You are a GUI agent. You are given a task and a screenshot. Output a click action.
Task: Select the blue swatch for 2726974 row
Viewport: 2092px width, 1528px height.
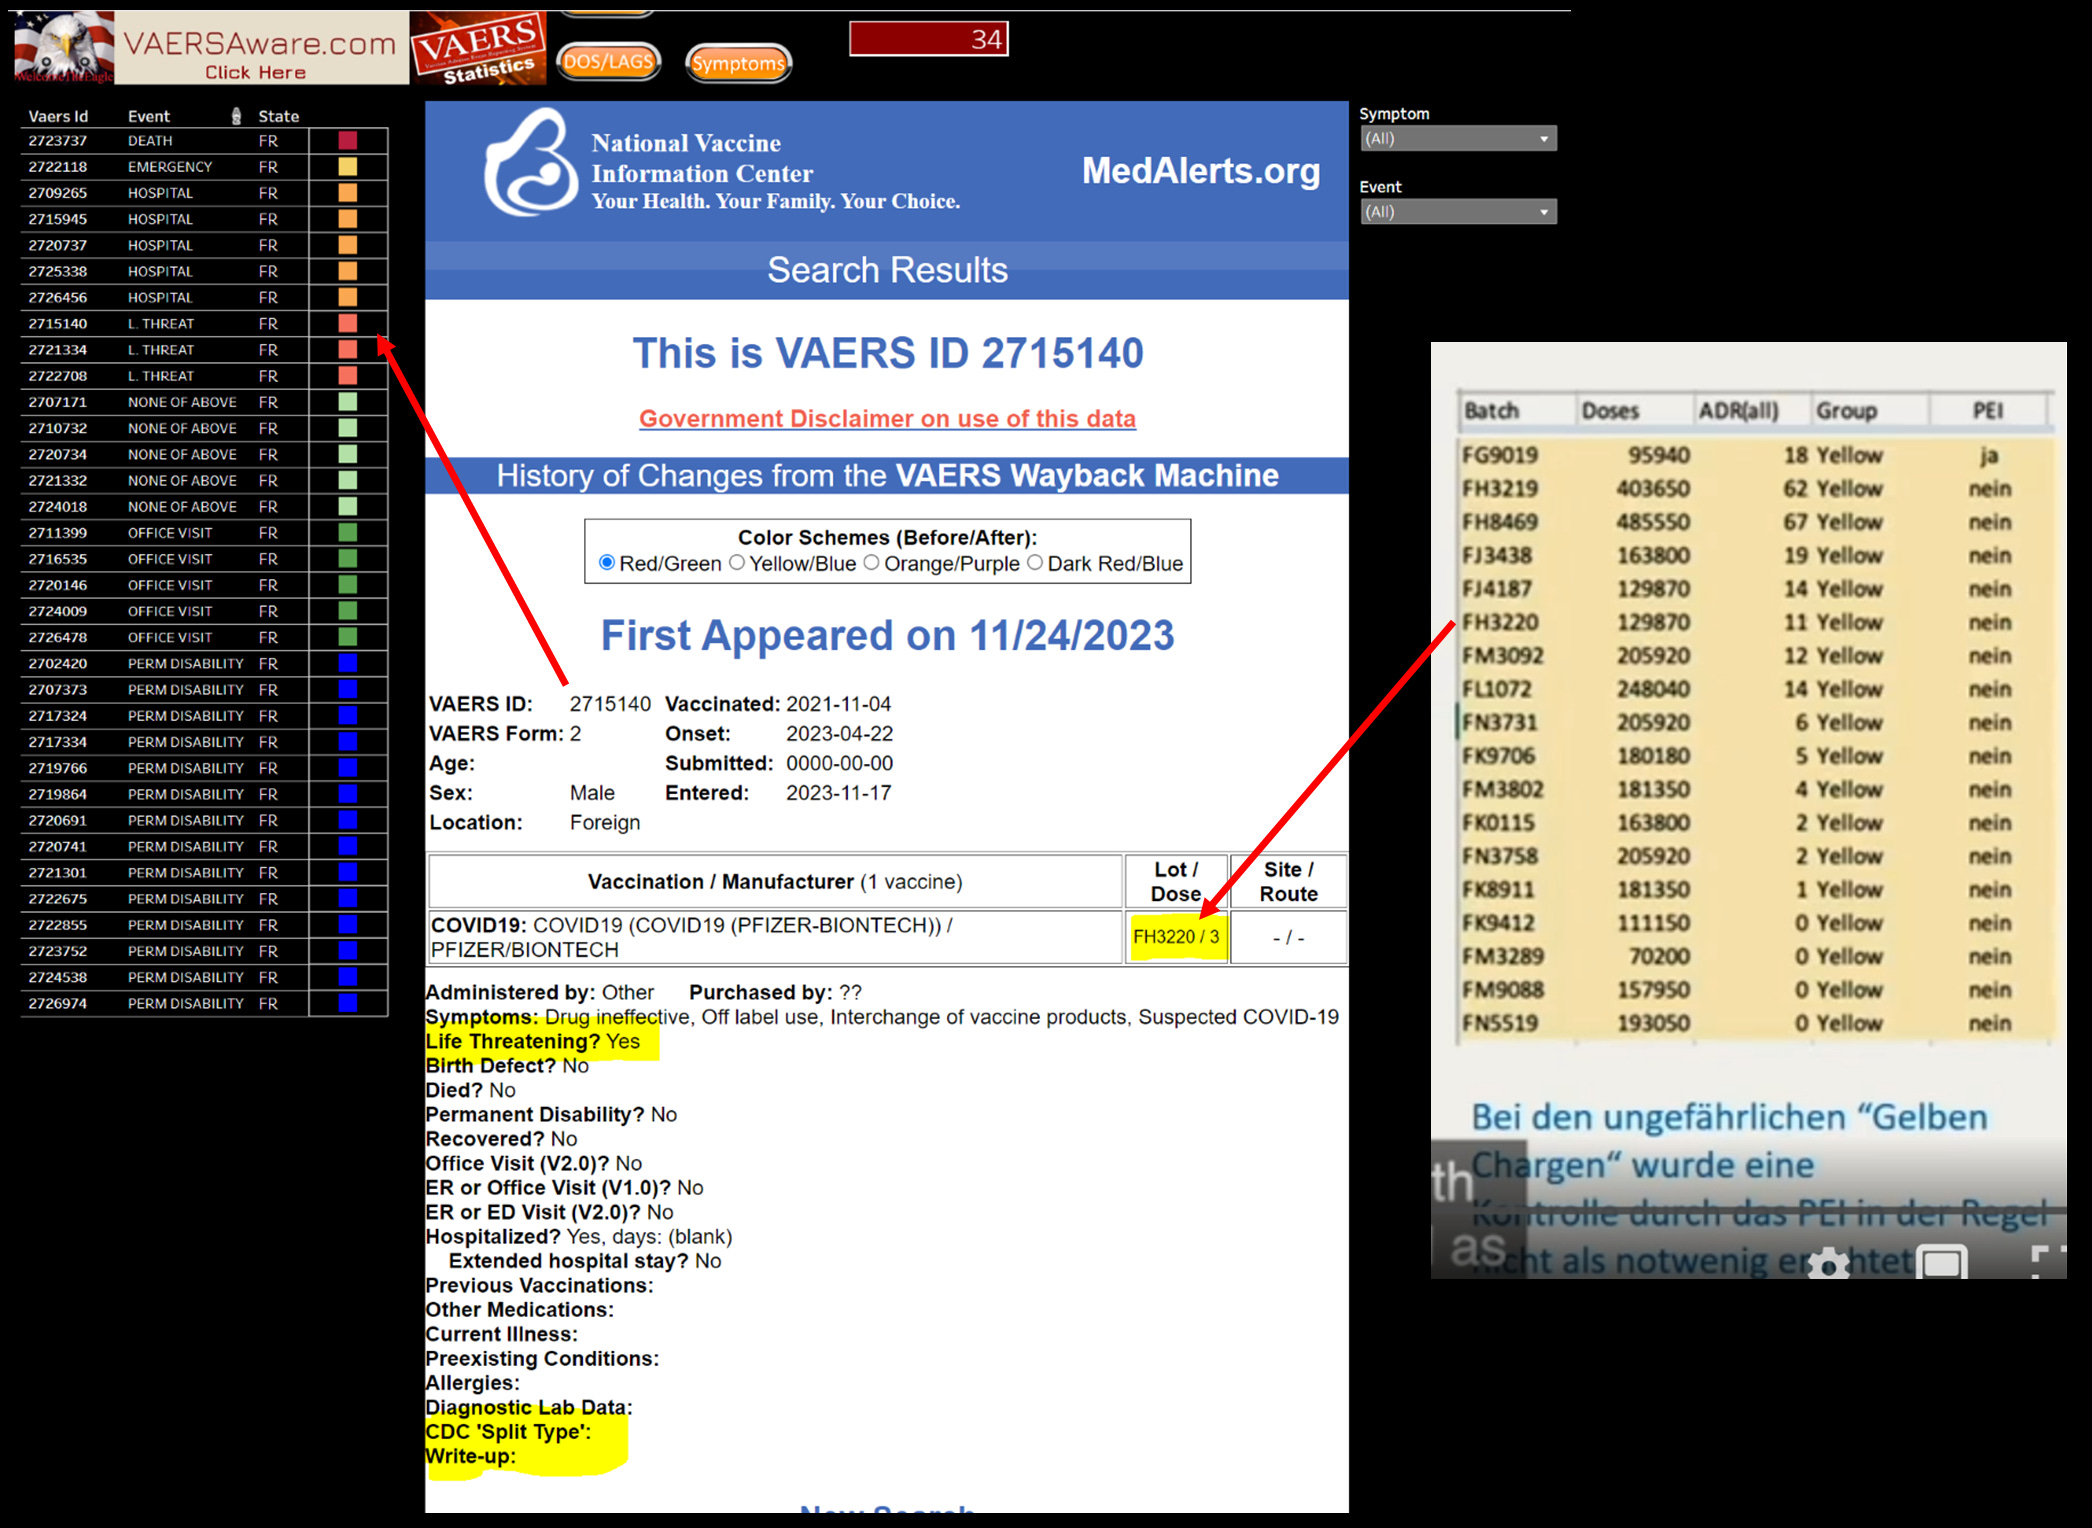tap(348, 1003)
